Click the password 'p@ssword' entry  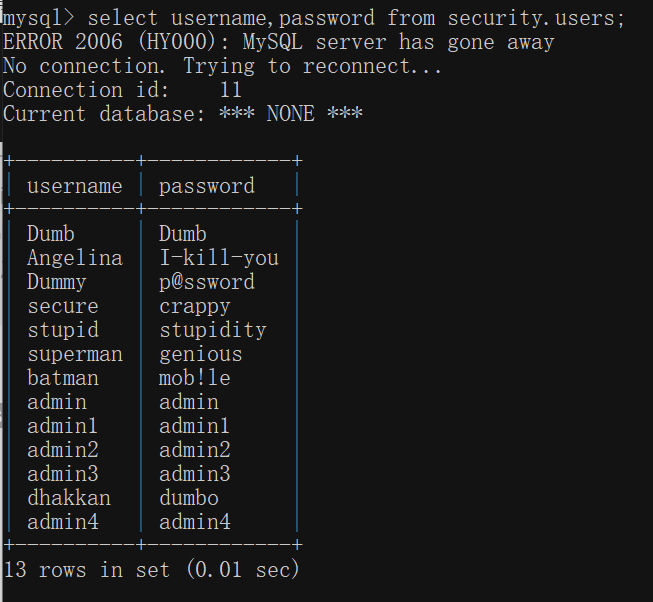(x=207, y=282)
